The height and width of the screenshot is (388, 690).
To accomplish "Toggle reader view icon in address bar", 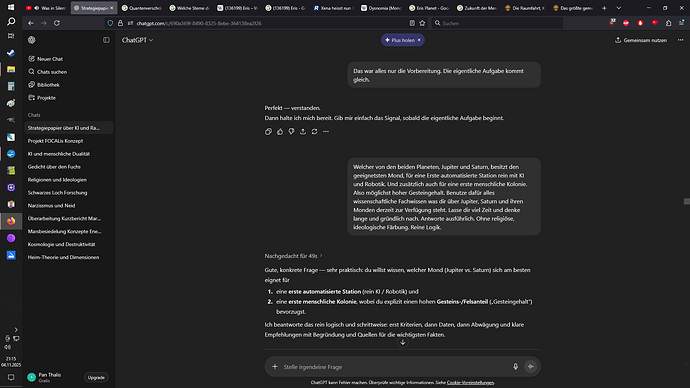I will tap(412, 23).
